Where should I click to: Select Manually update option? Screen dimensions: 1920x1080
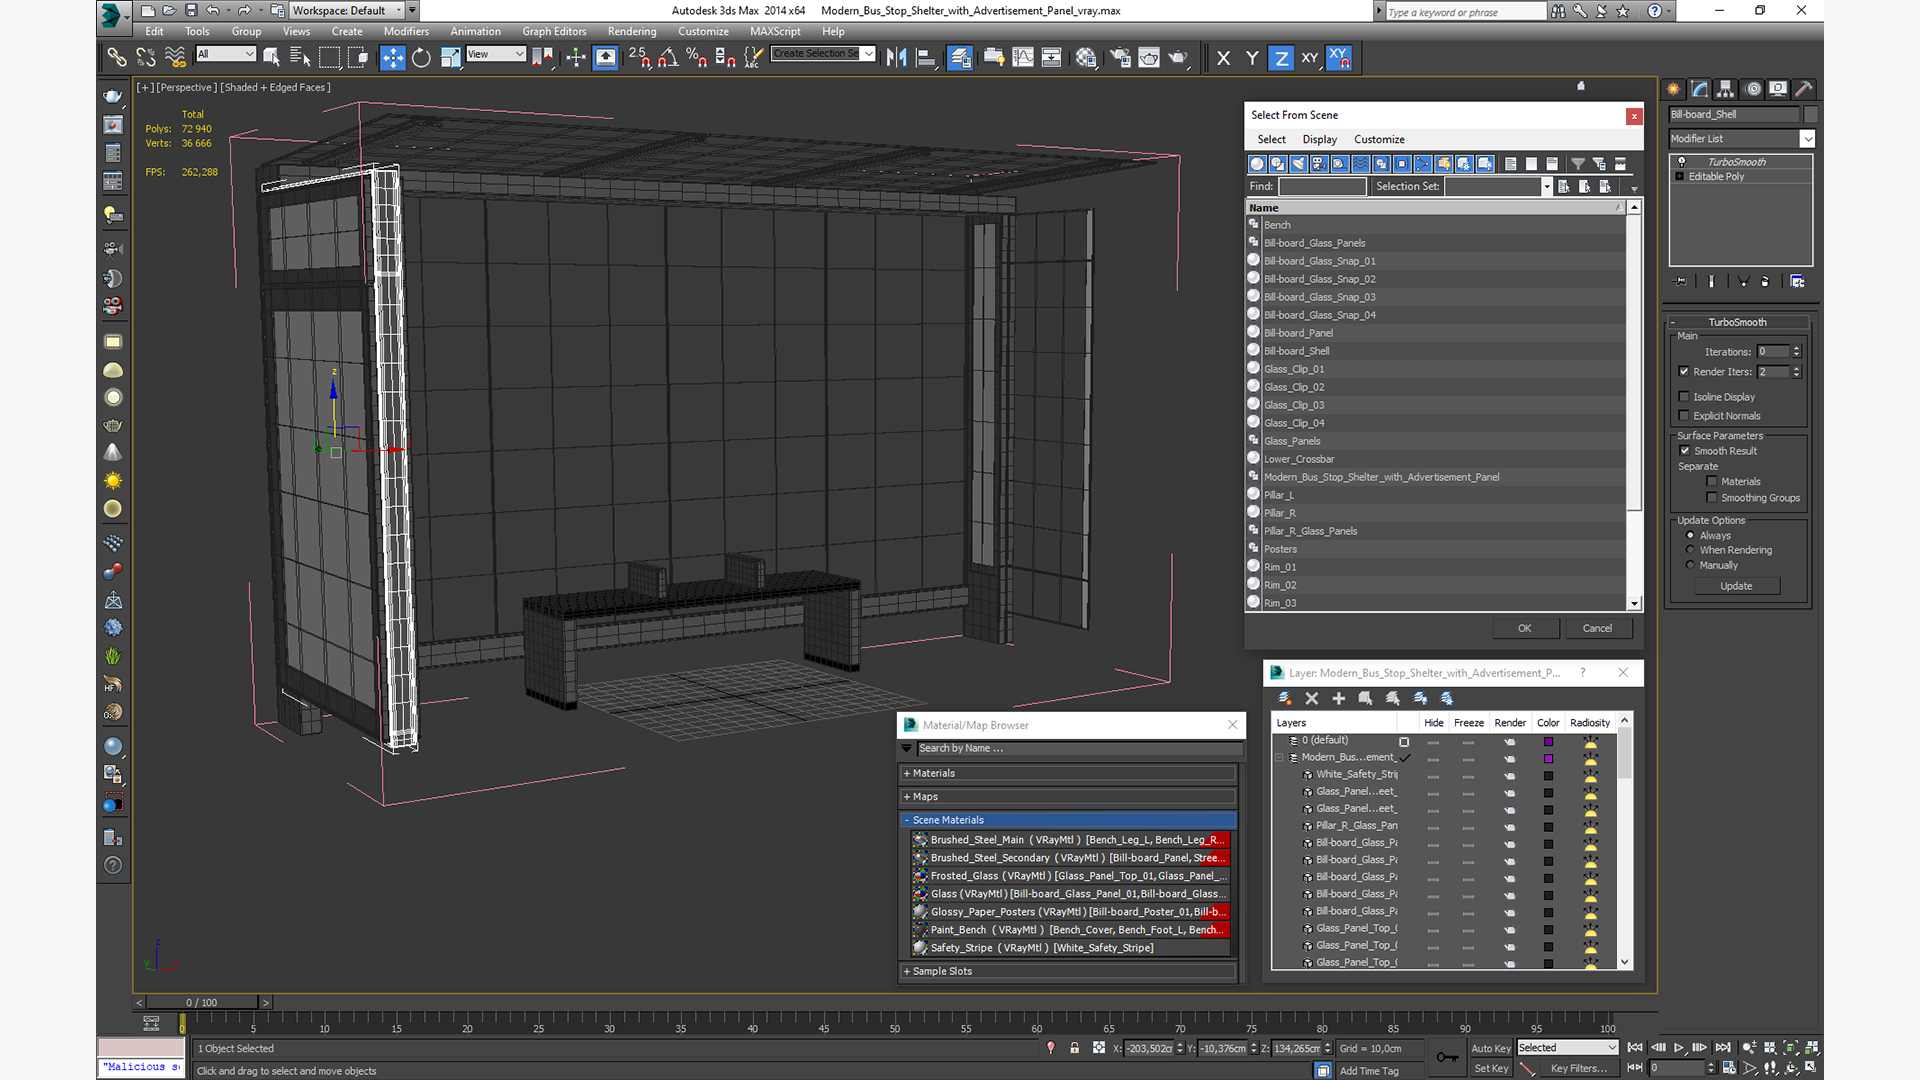1690,565
